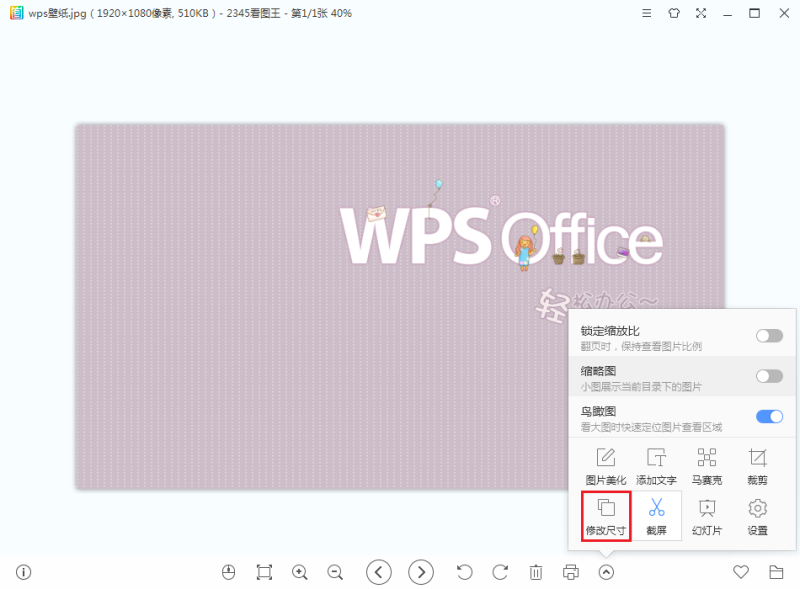The image size is (800, 589).
Task: Maximize the viewer window
Action: click(x=754, y=13)
